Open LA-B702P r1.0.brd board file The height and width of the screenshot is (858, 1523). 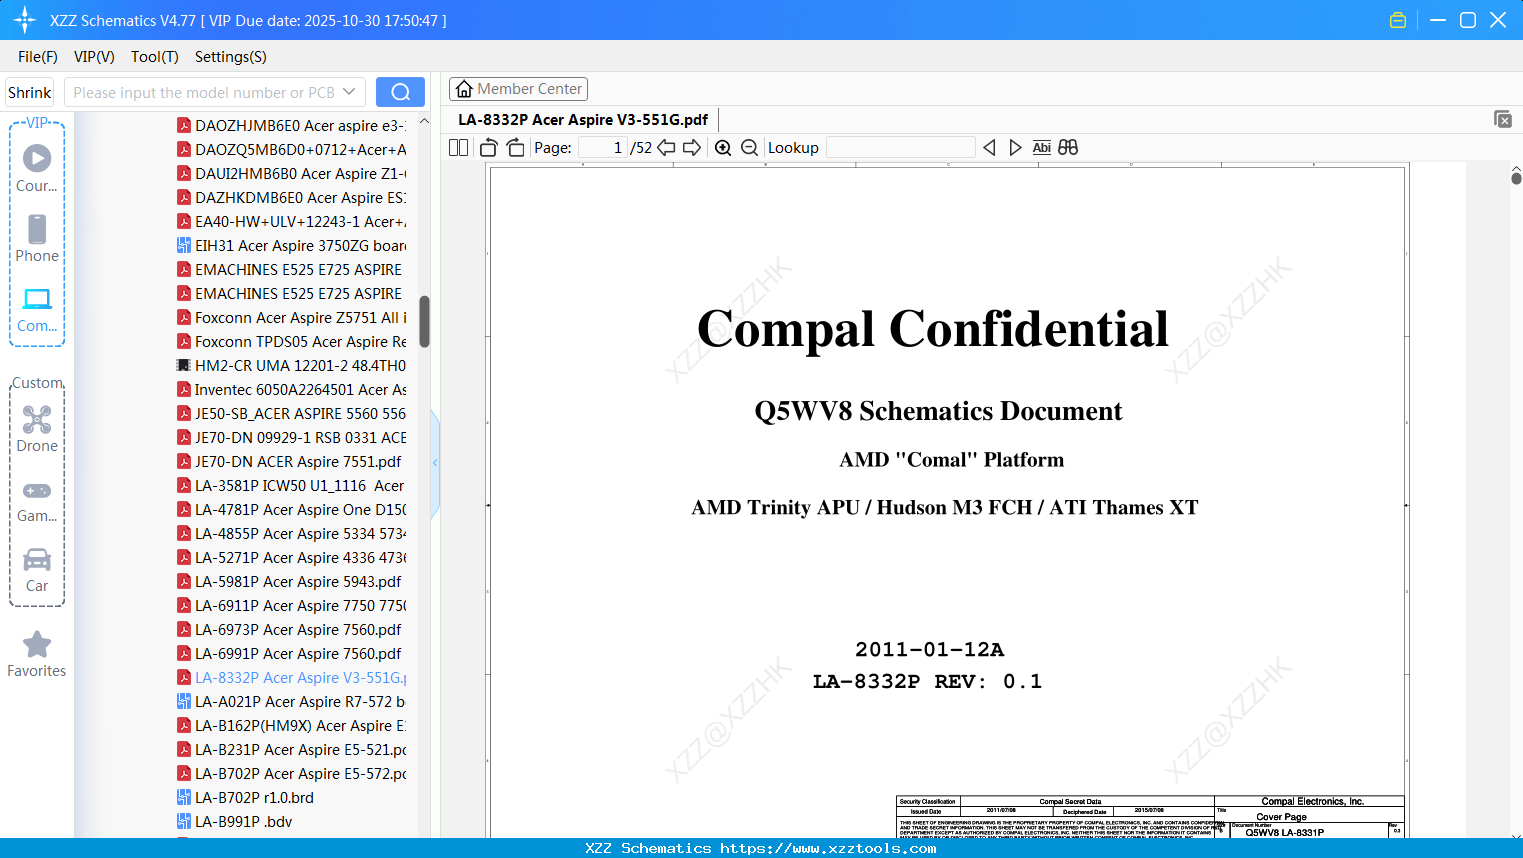click(x=246, y=798)
